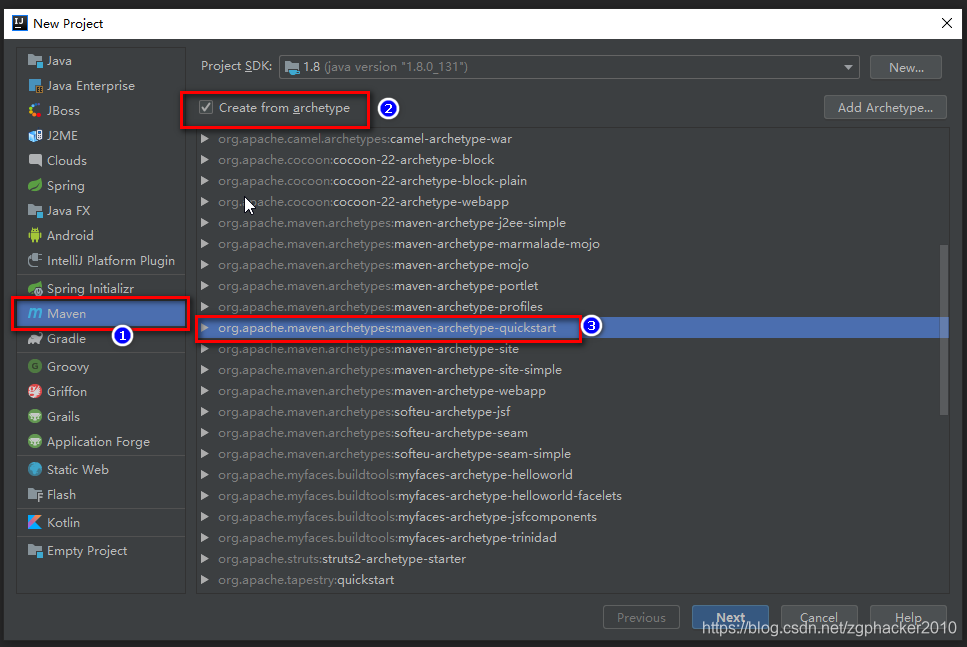The height and width of the screenshot is (647, 967).
Task: Select the softeu-archetype-seam-simple row
Action: pyautogui.click(x=572, y=453)
